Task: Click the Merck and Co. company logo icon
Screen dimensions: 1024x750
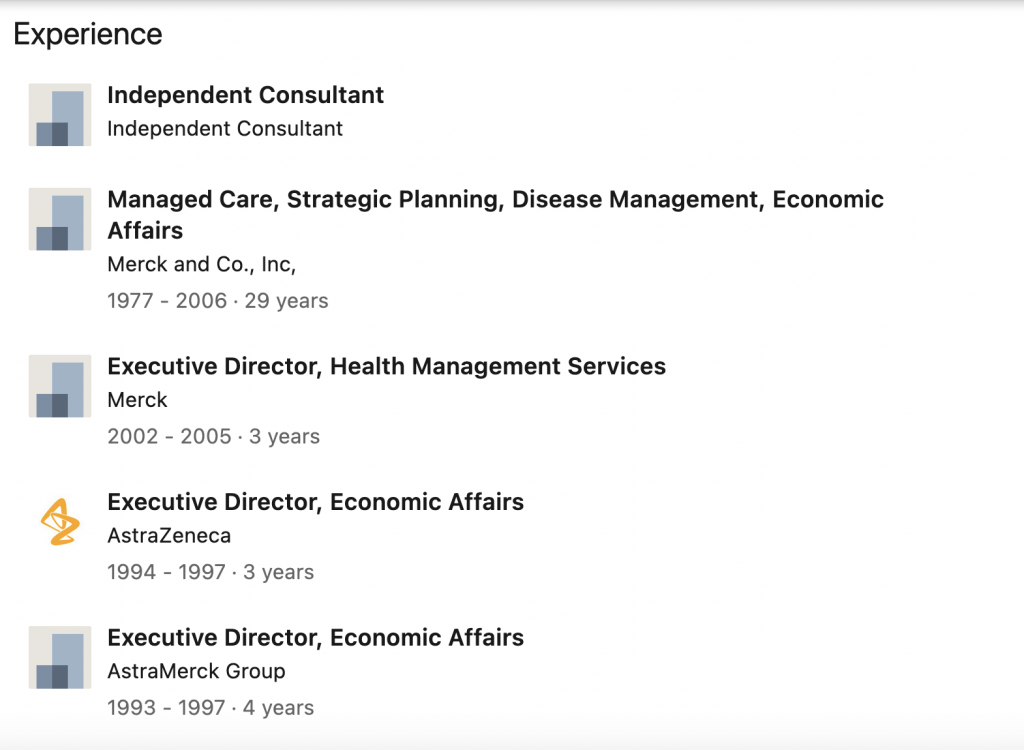Action: click(60, 219)
